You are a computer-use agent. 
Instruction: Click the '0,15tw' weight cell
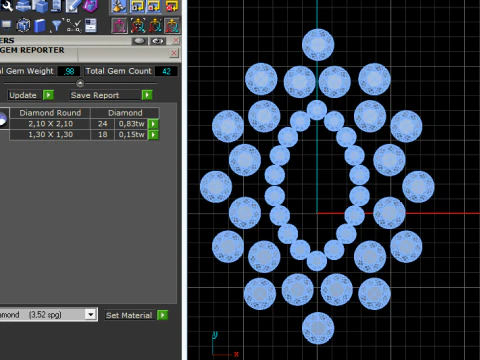coord(131,135)
